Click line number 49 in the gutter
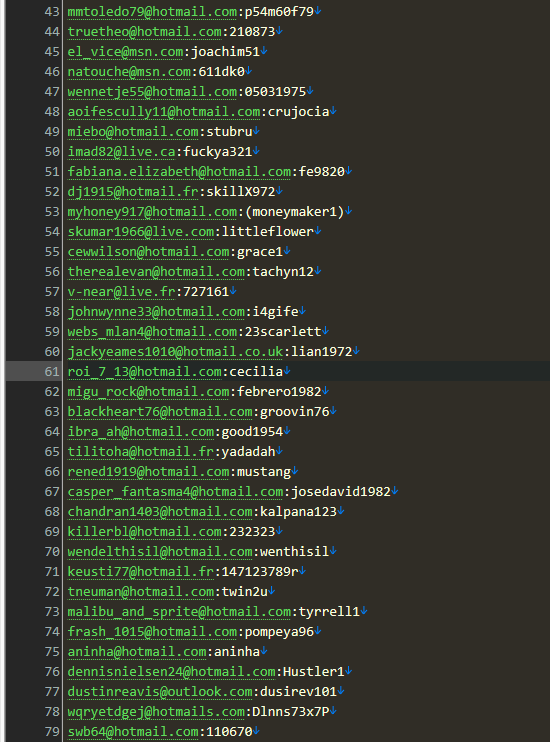Screen dimensions: 550x742 pyautogui.click(x=52, y=132)
